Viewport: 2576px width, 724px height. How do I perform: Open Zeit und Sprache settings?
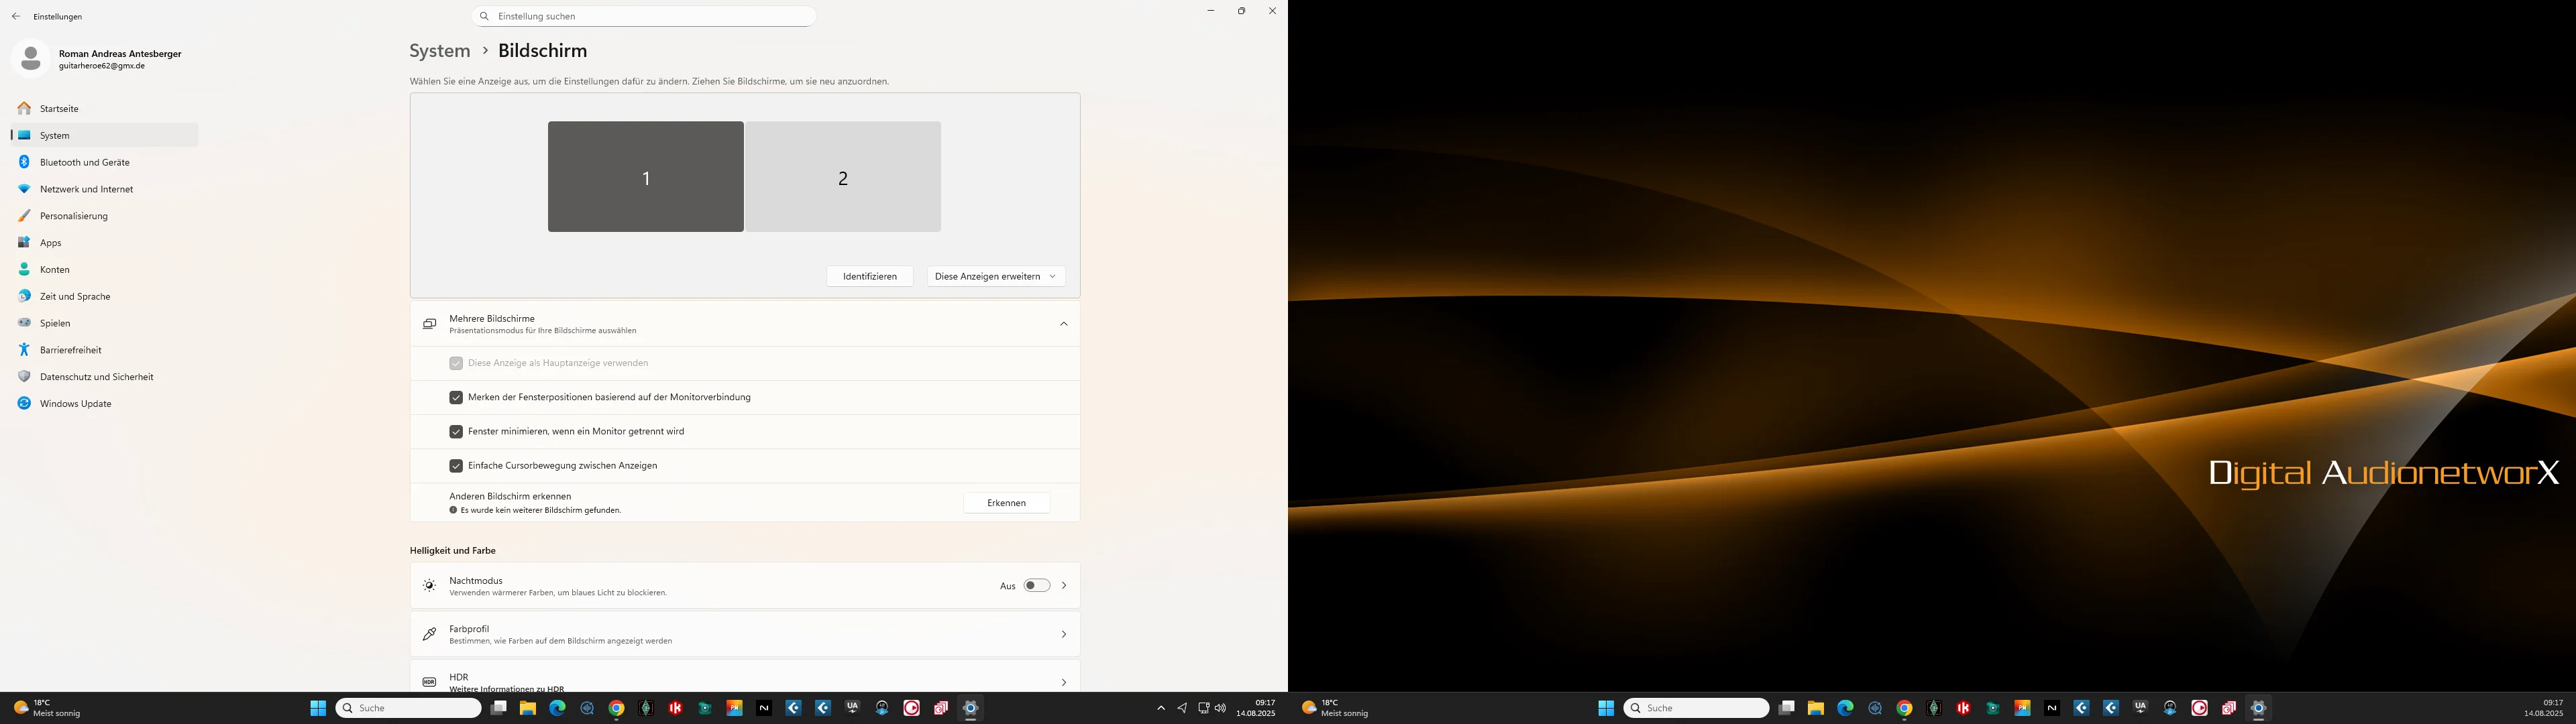click(x=104, y=297)
